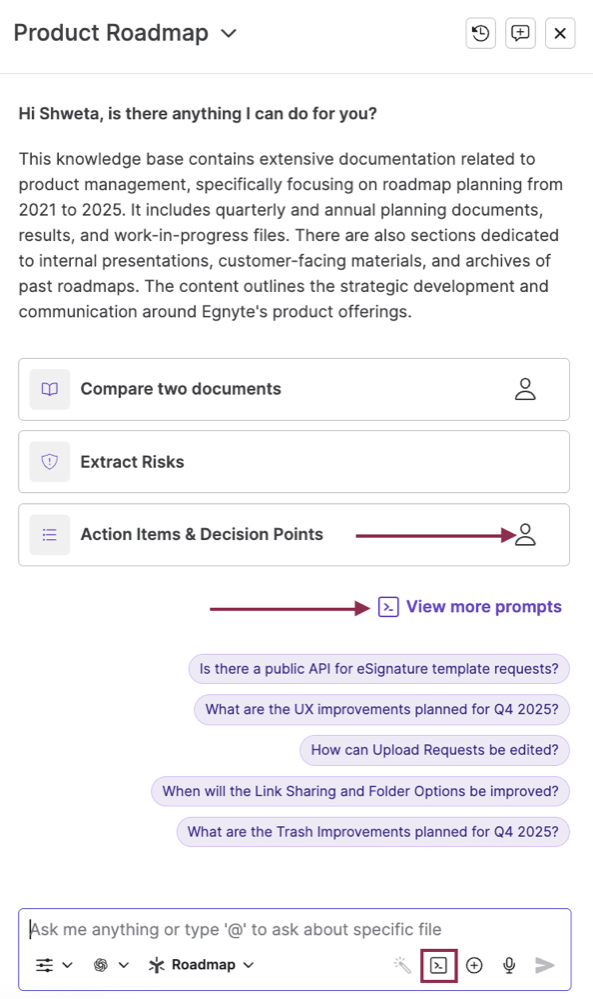Open the attach file plus icon
Image resolution: width=593 pixels, height=999 pixels.
click(x=474, y=965)
